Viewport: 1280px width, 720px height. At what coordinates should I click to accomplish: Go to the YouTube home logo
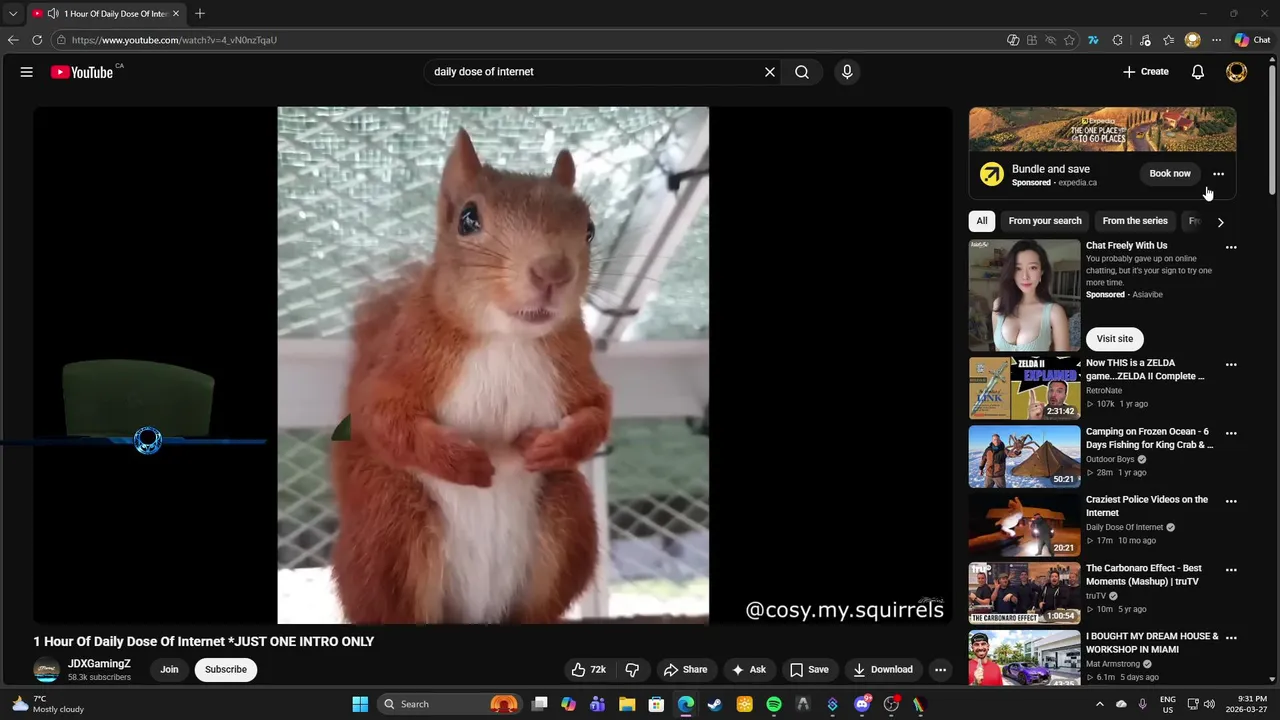(x=82, y=72)
